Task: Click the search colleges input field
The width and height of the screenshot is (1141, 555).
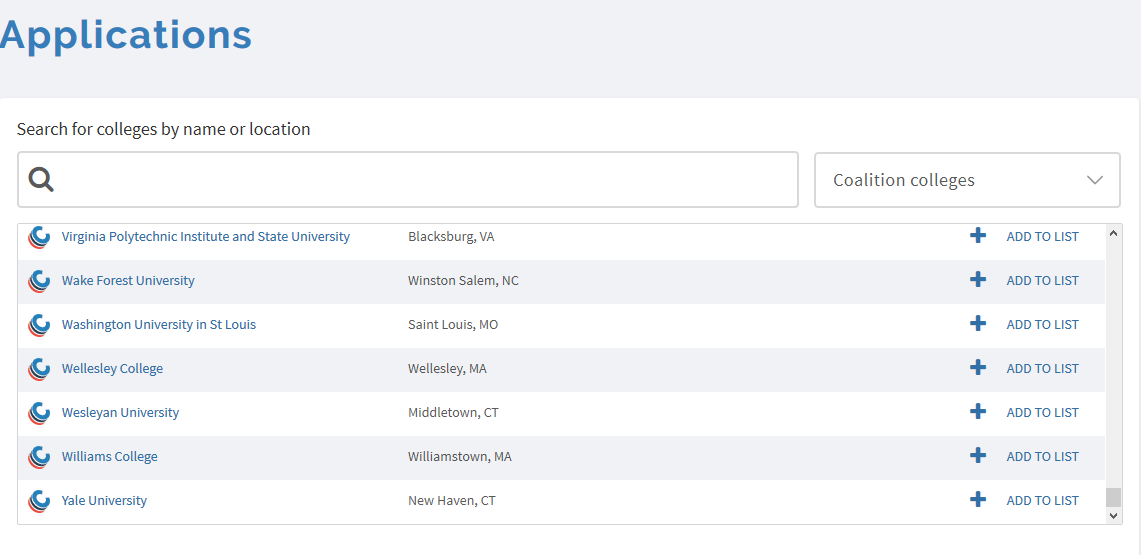Action: (x=408, y=180)
